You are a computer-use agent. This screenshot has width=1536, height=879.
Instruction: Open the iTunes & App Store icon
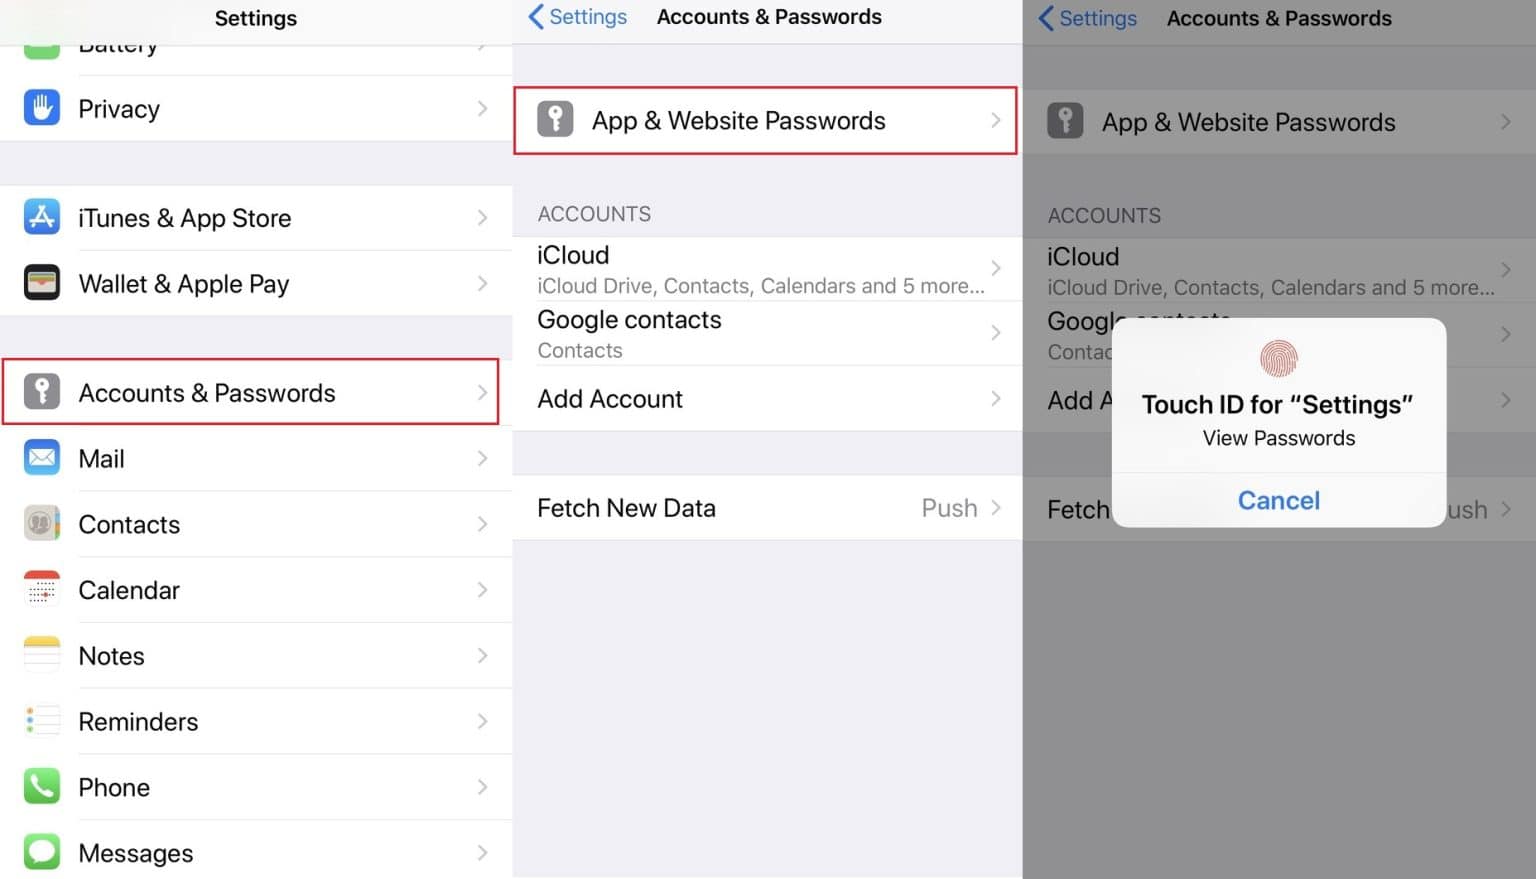[x=42, y=217]
